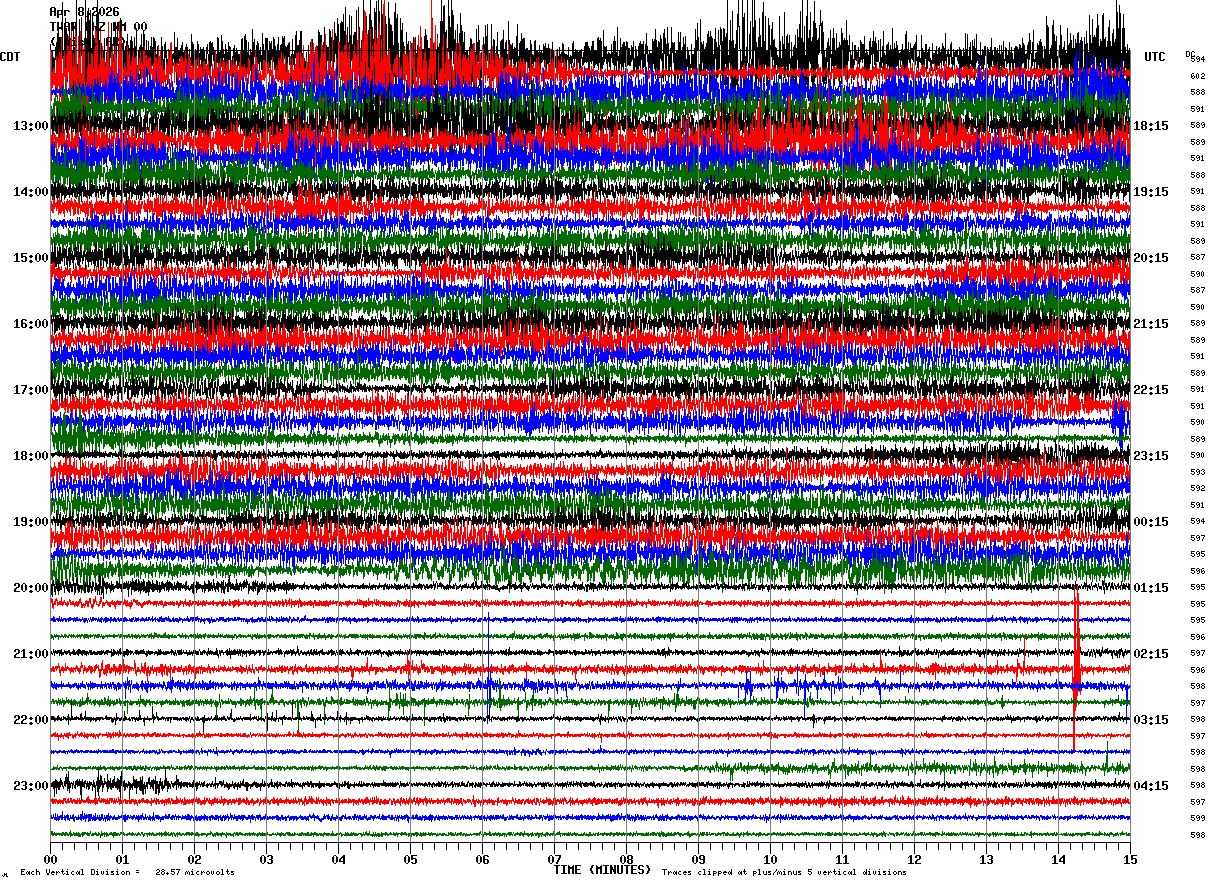Click the '00:15' UTC time label
1210x886 pixels.
tap(1150, 522)
